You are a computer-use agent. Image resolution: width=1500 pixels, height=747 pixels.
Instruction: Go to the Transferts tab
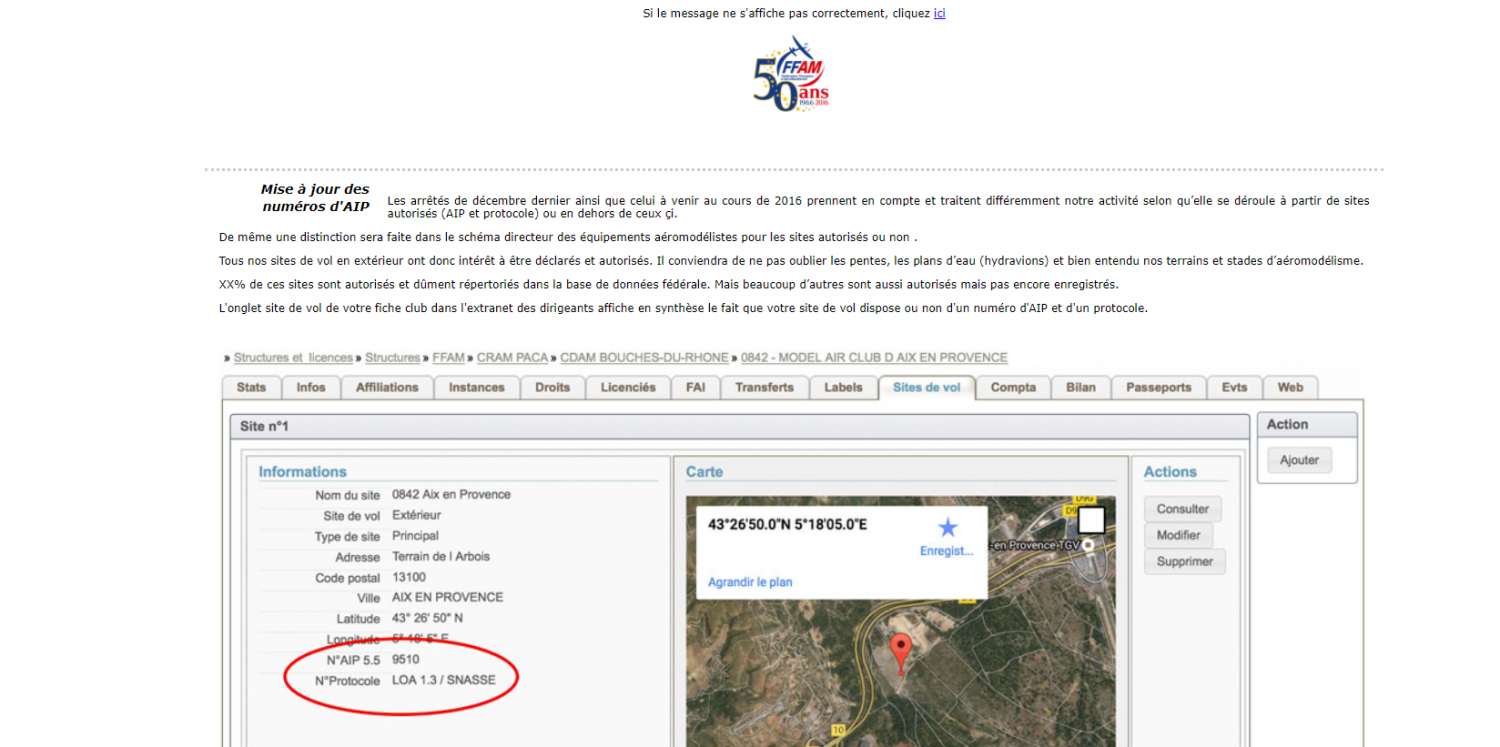click(x=764, y=387)
